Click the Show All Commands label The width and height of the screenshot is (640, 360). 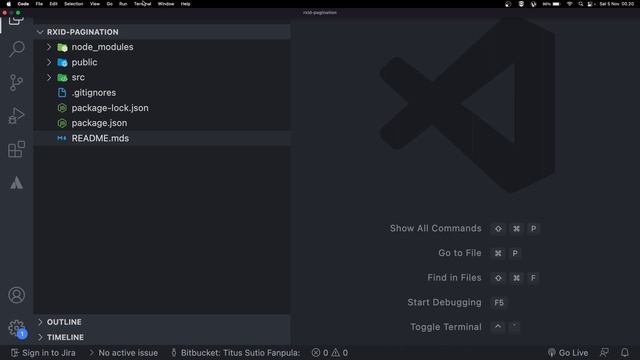click(436, 228)
